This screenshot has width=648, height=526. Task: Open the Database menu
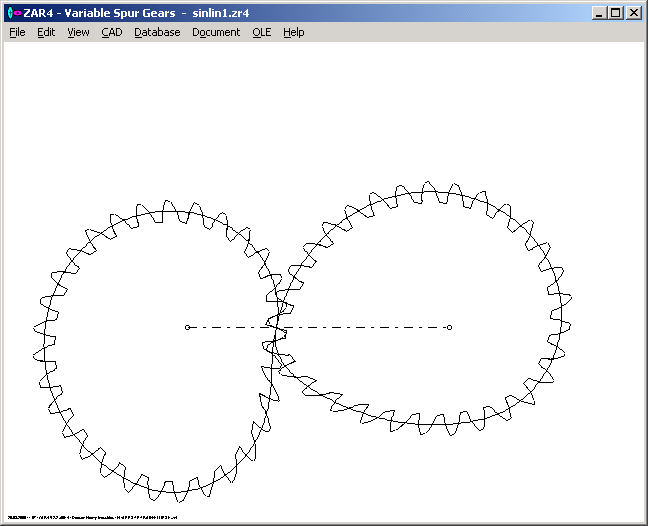point(157,32)
